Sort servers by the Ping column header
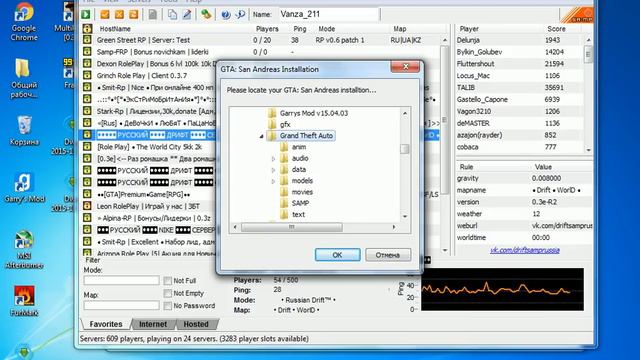Viewport: 640px width, 360px height. [300, 29]
